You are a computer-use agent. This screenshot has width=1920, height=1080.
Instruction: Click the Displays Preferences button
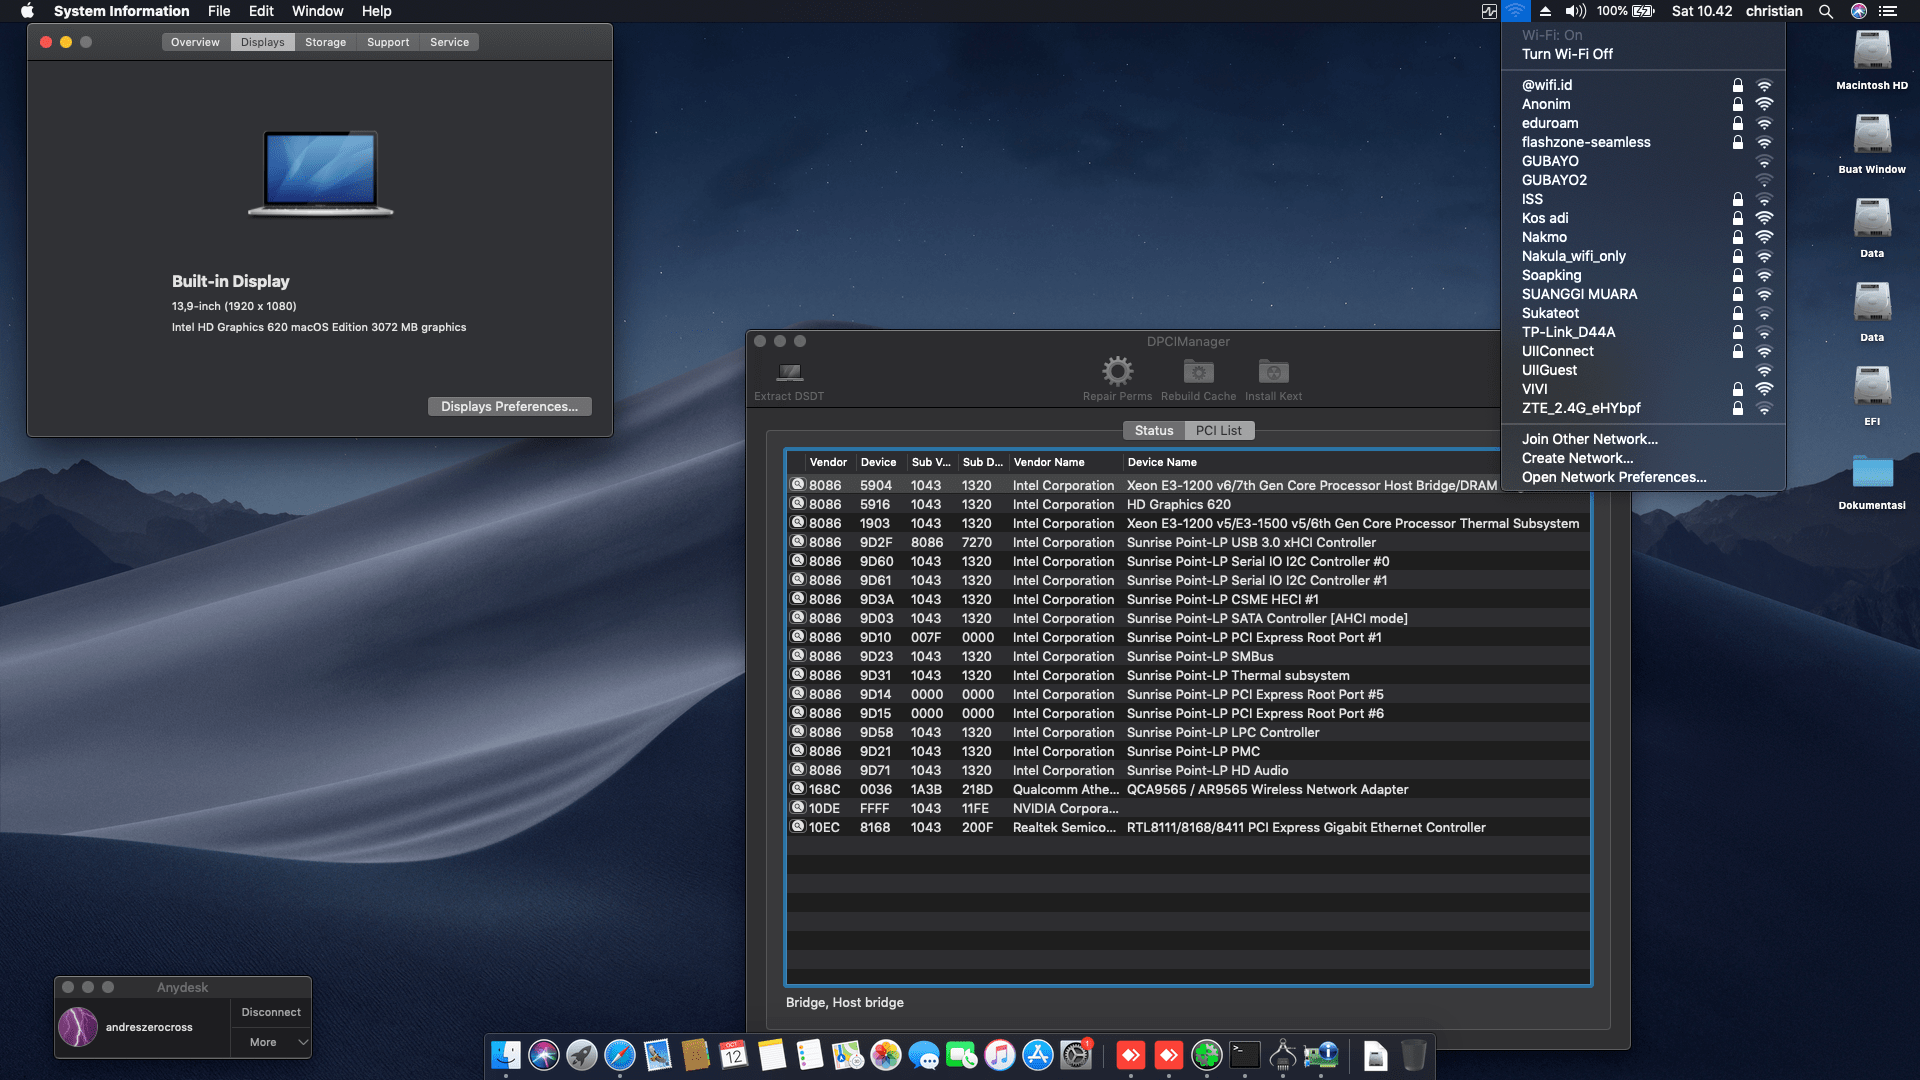tap(509, 406)
